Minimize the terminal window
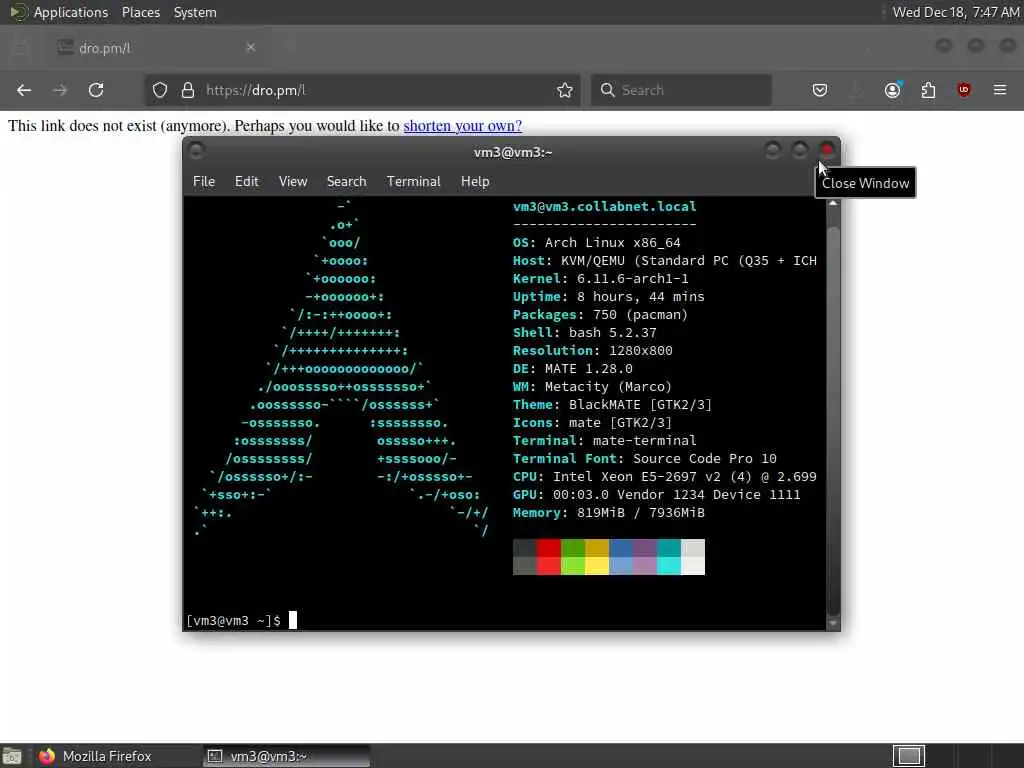The height and width of the screenshot is (768, 1024). pyautogui.click(x=773, y=150)
